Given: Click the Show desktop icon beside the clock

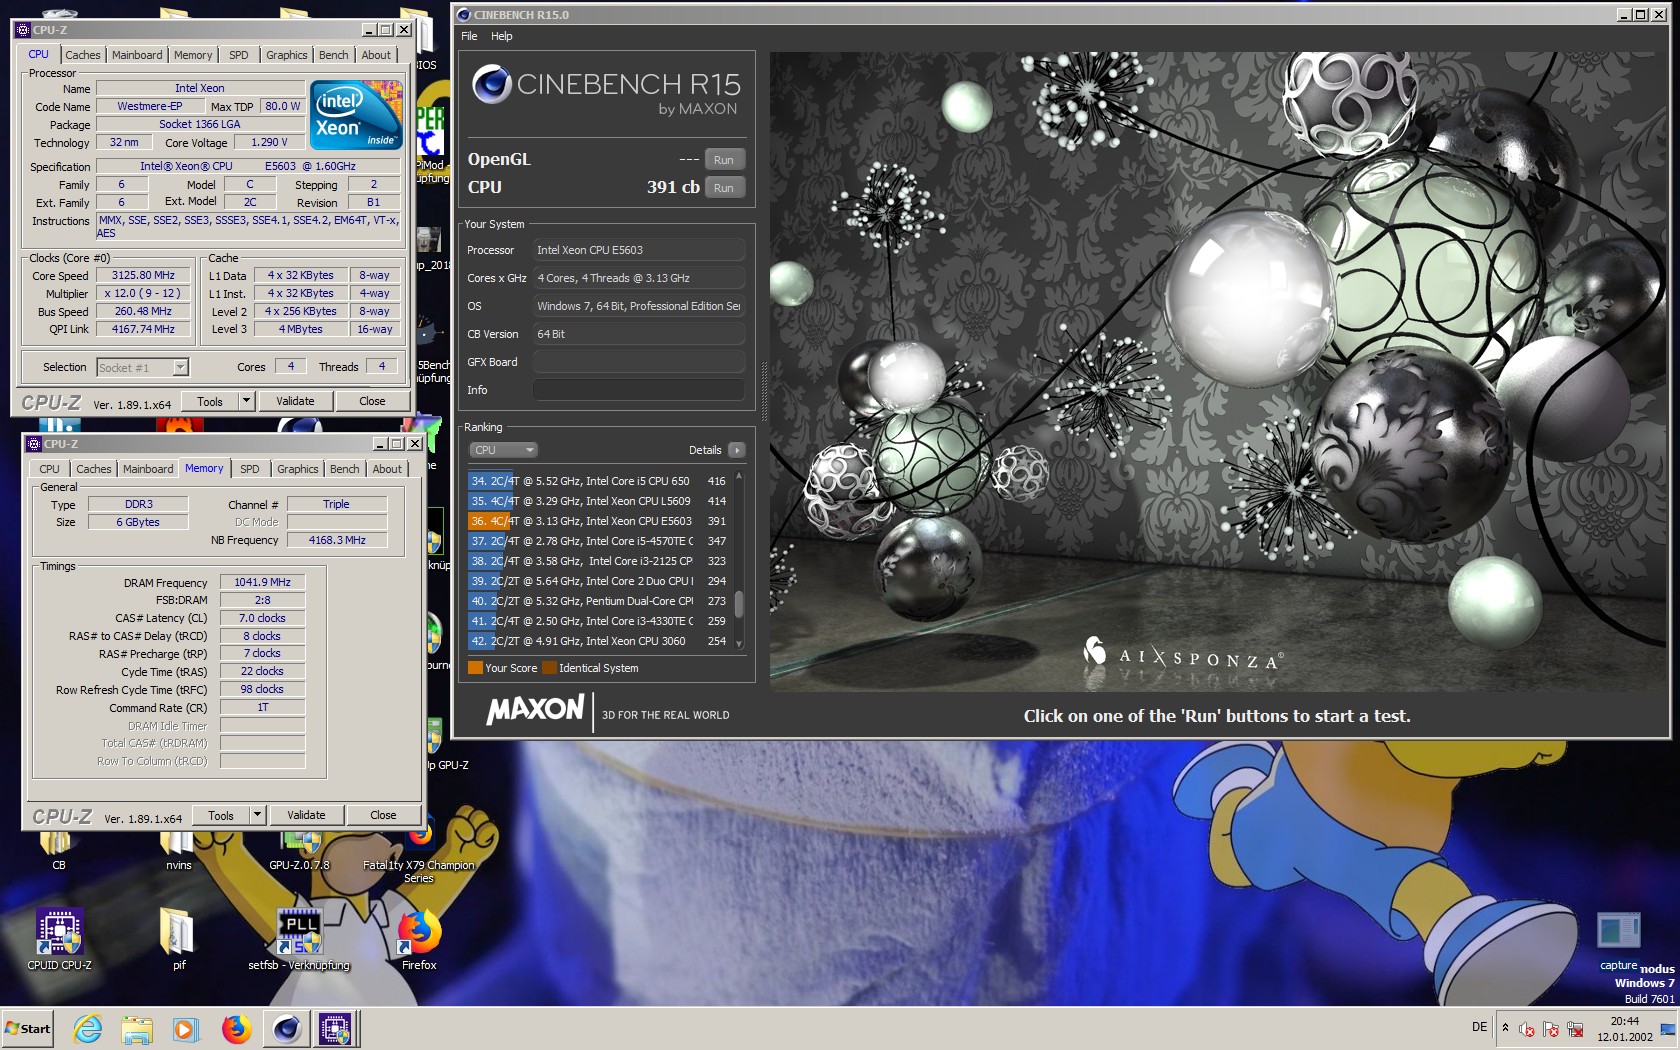Looking at the screenshot, I should point(1667,1029).
